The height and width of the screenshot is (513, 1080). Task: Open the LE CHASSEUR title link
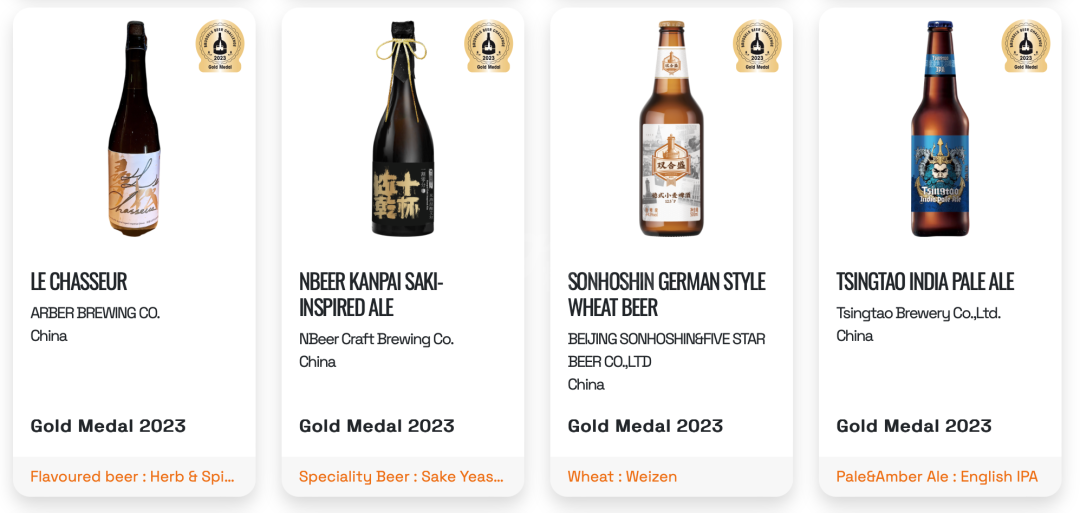79,281
